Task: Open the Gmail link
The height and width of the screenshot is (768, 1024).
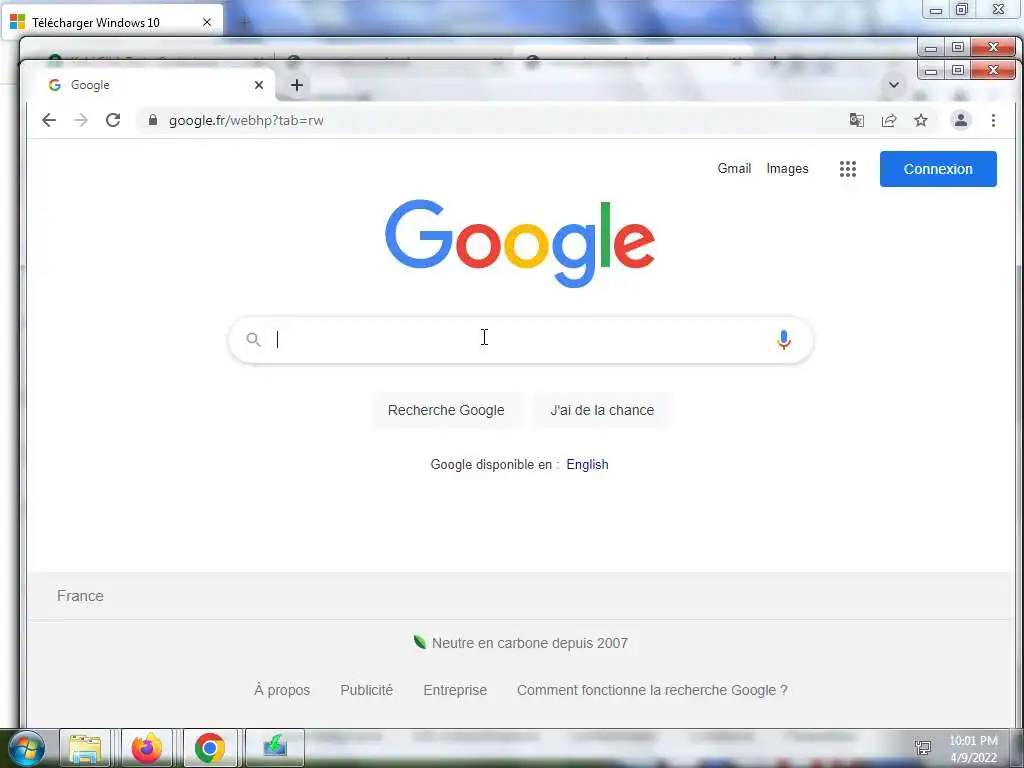Action: click(x=734, y=168)
